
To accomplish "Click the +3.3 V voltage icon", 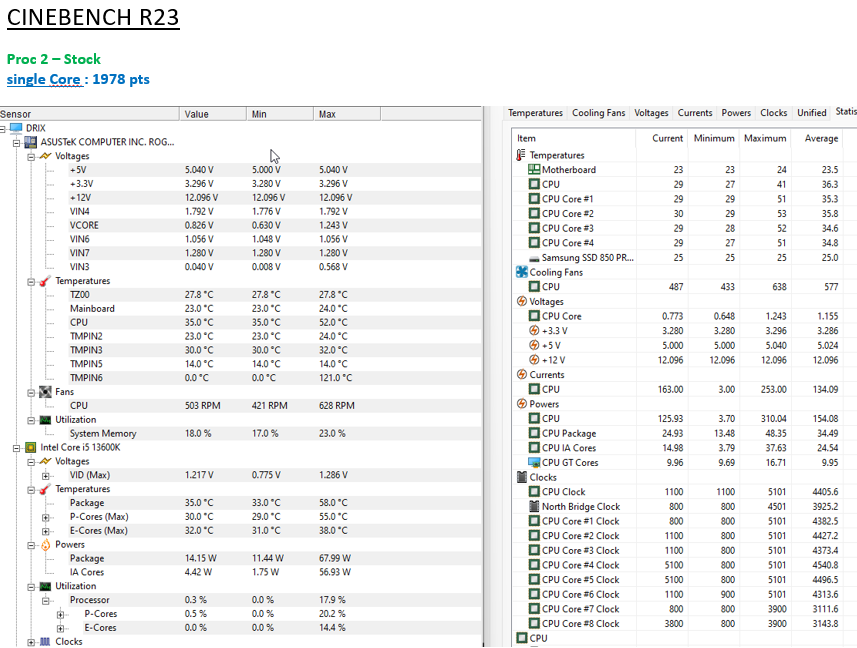I will point(534,331).
